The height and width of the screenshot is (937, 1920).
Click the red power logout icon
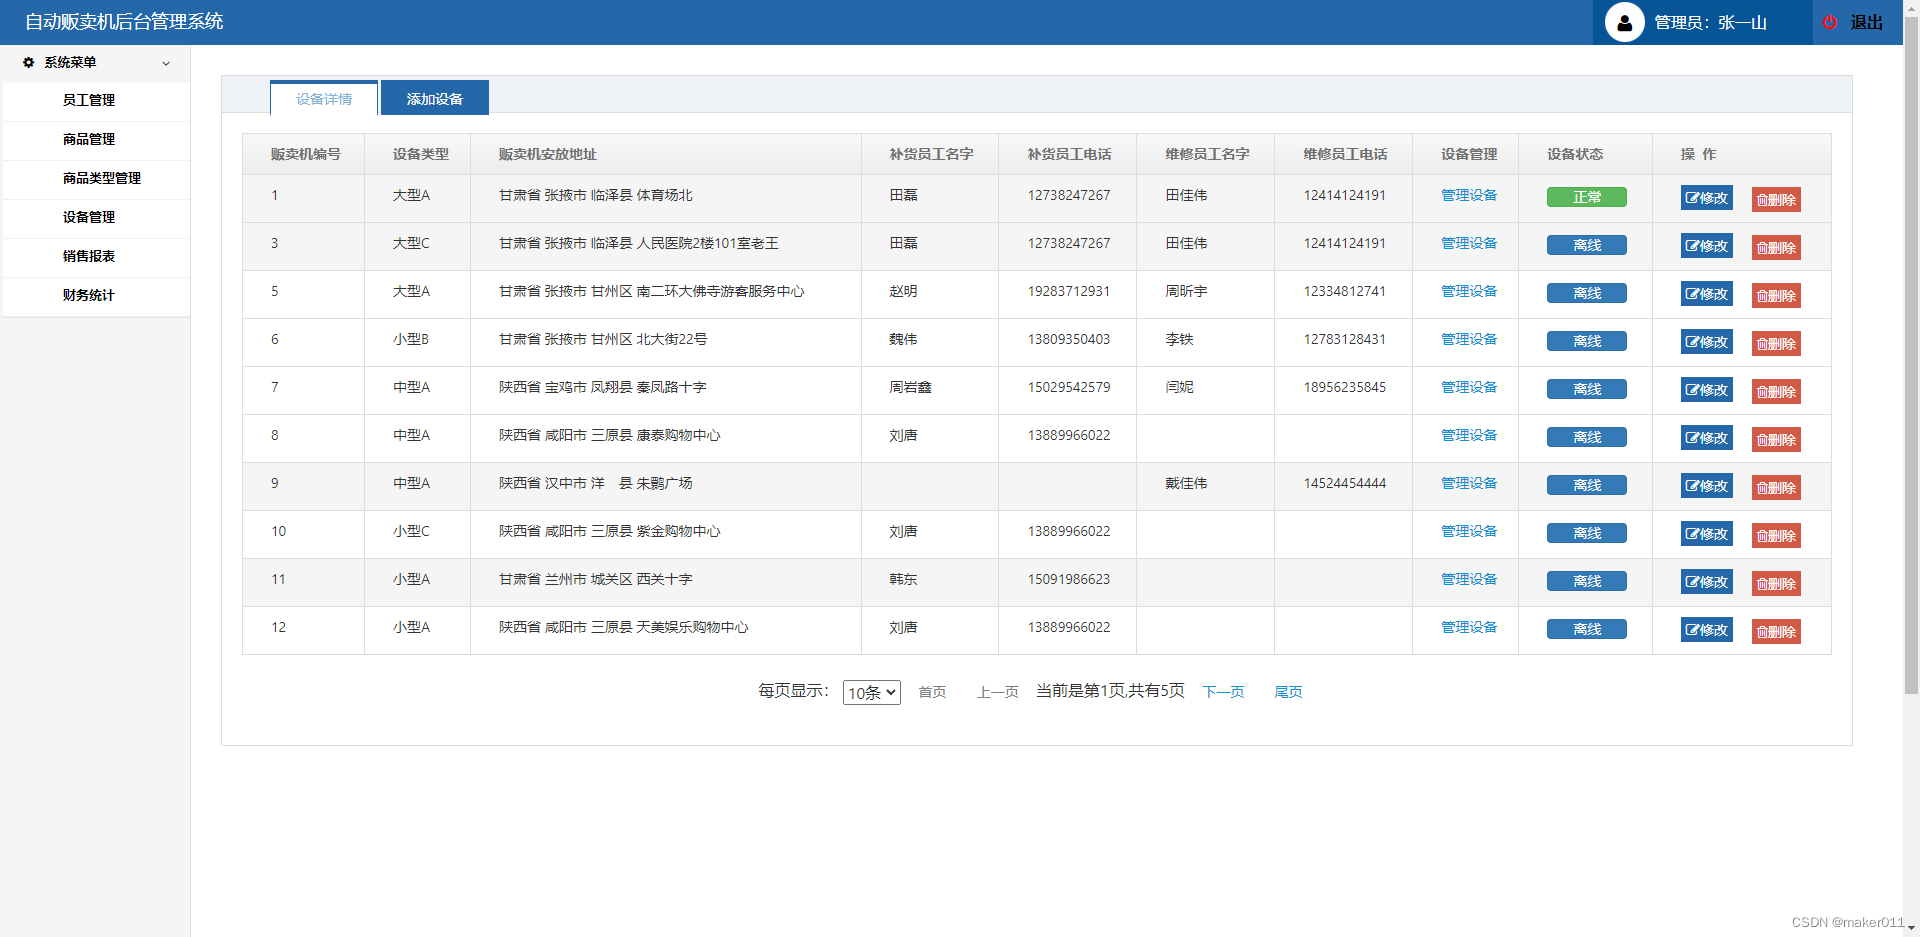click(1830, 22)
